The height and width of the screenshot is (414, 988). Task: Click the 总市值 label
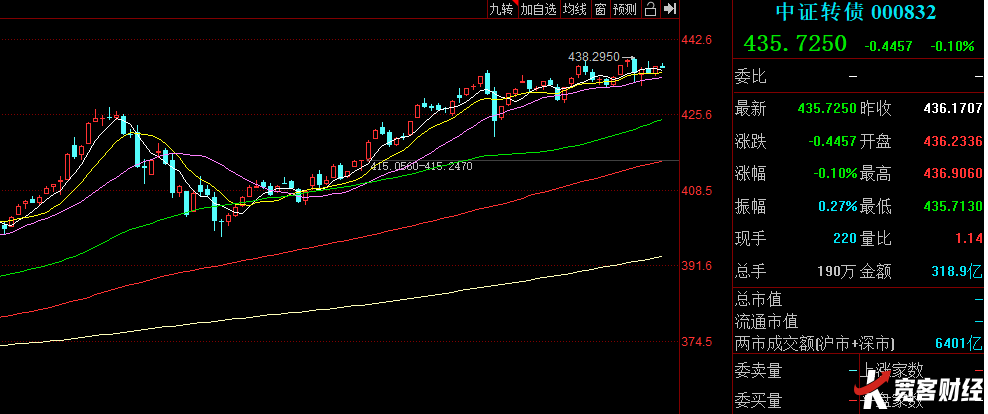759,299
